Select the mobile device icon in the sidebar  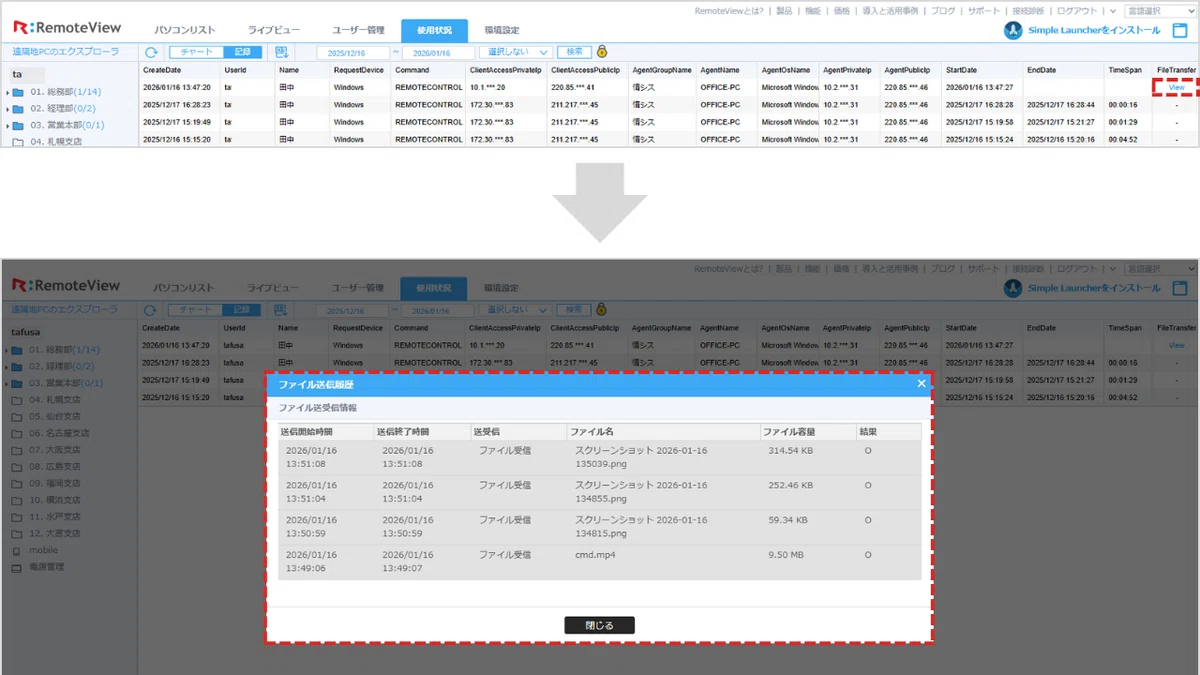click(x=16, y=551)
